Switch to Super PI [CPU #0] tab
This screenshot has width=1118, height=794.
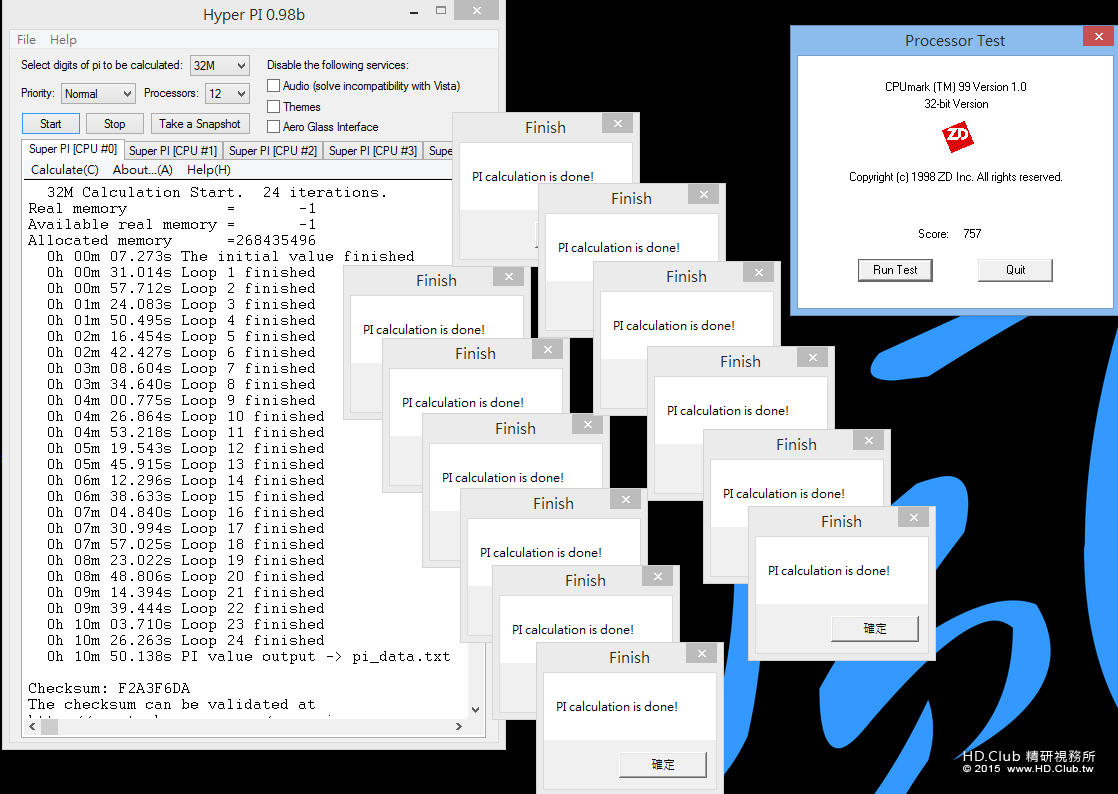[x=73, y=149]
